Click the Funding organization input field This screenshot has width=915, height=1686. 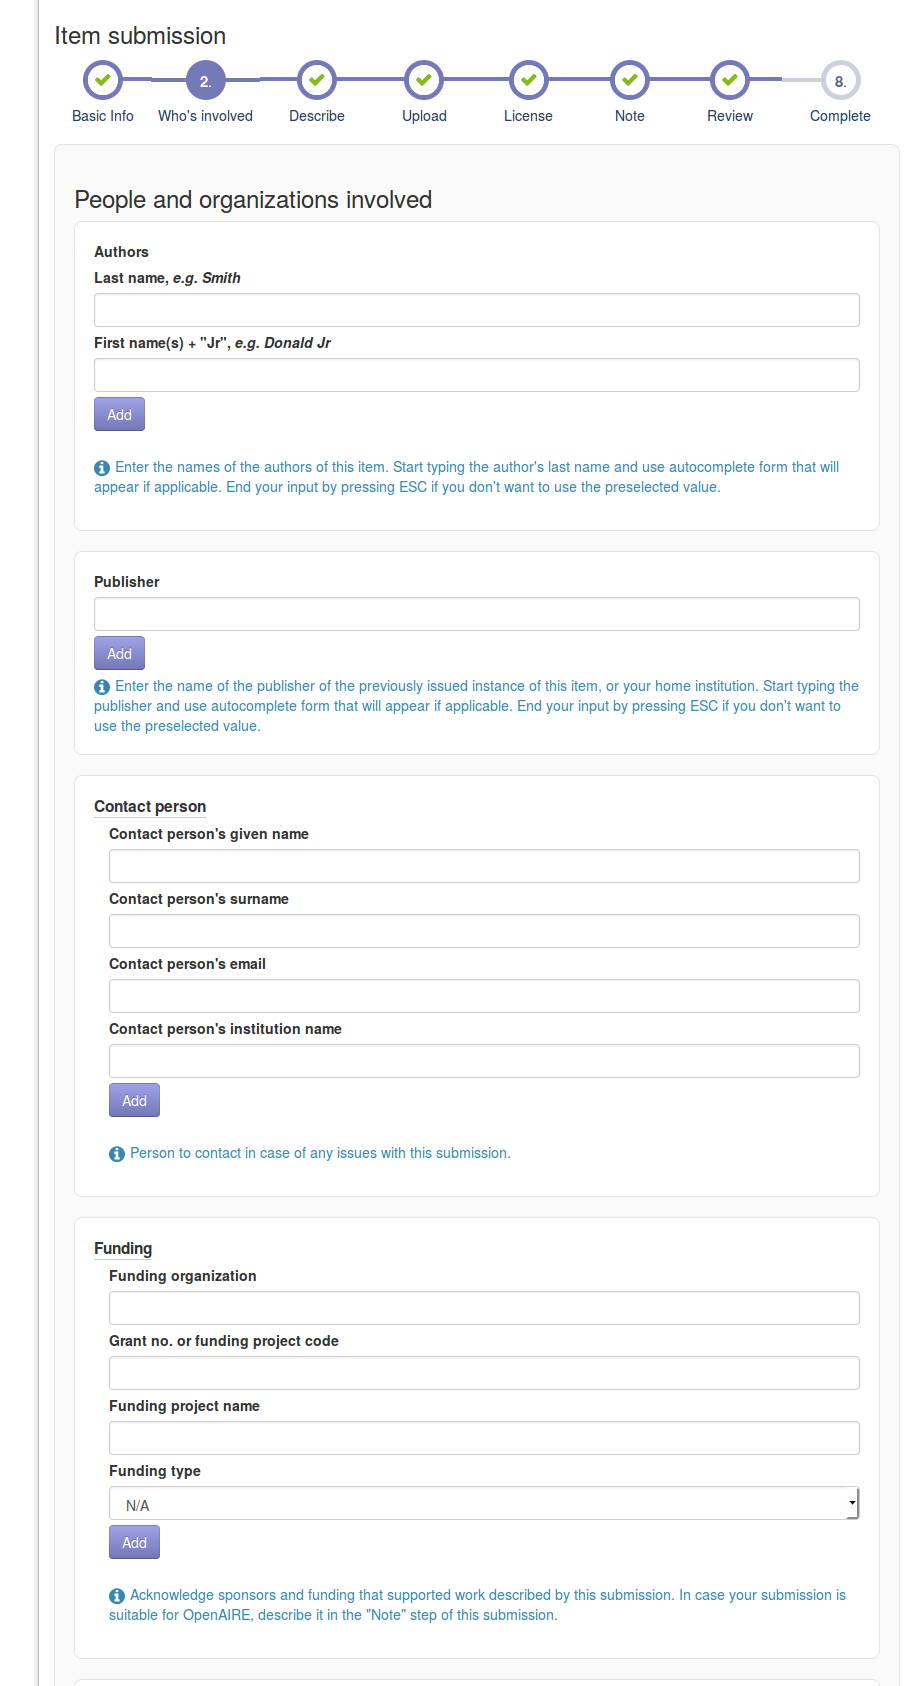pyautogui.click(x=483, y=1308)
